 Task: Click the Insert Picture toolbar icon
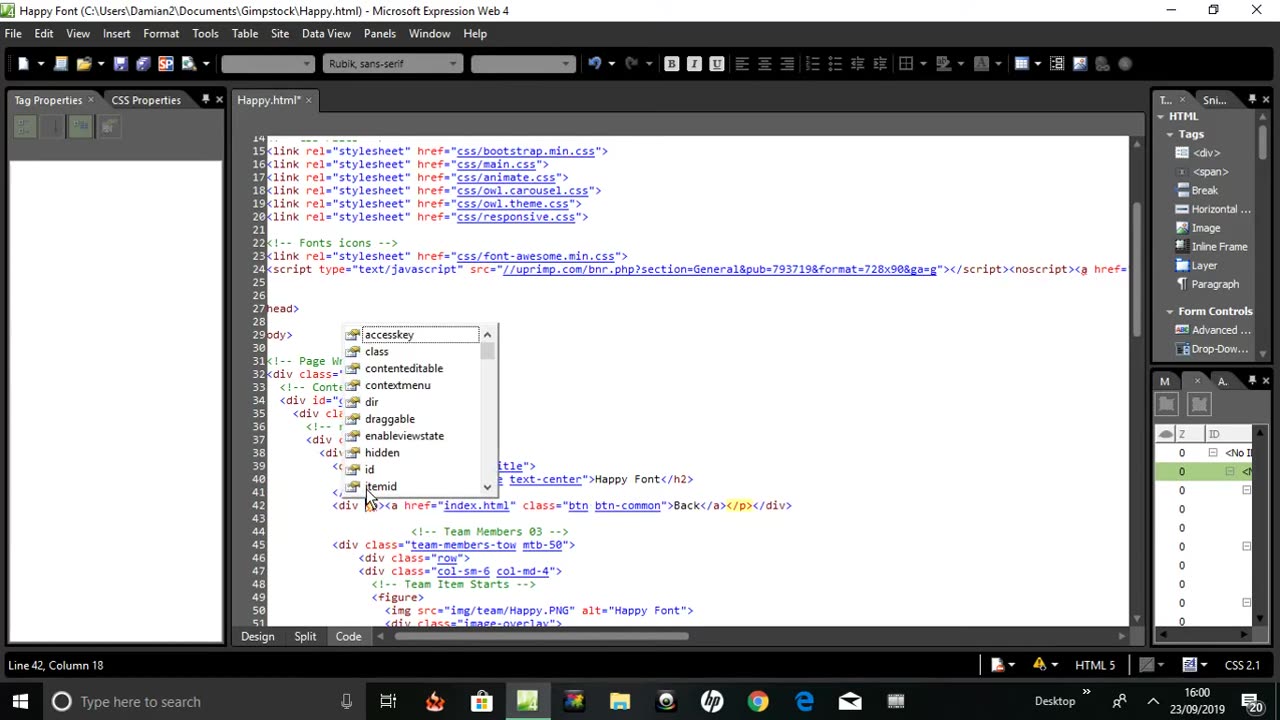pyautogui.click(x=1080, y=64)
